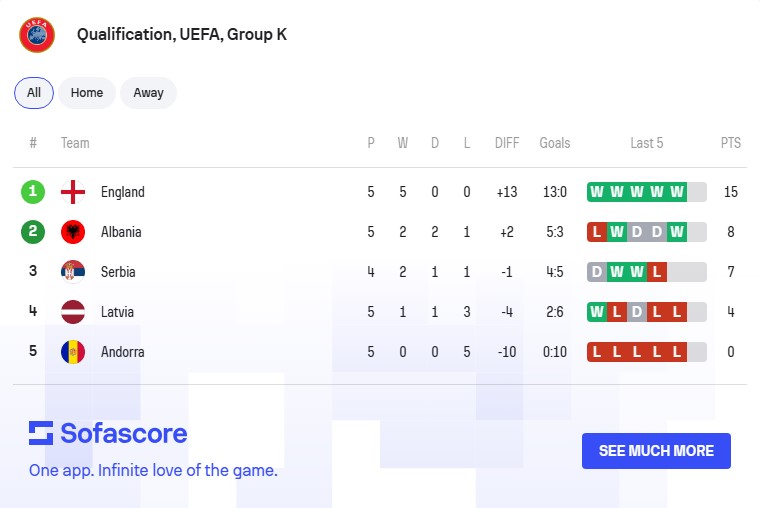This screenshot has width=760, height=508.
Task: Switch to the Home standings tab
Action: click(x=87, y=93)
